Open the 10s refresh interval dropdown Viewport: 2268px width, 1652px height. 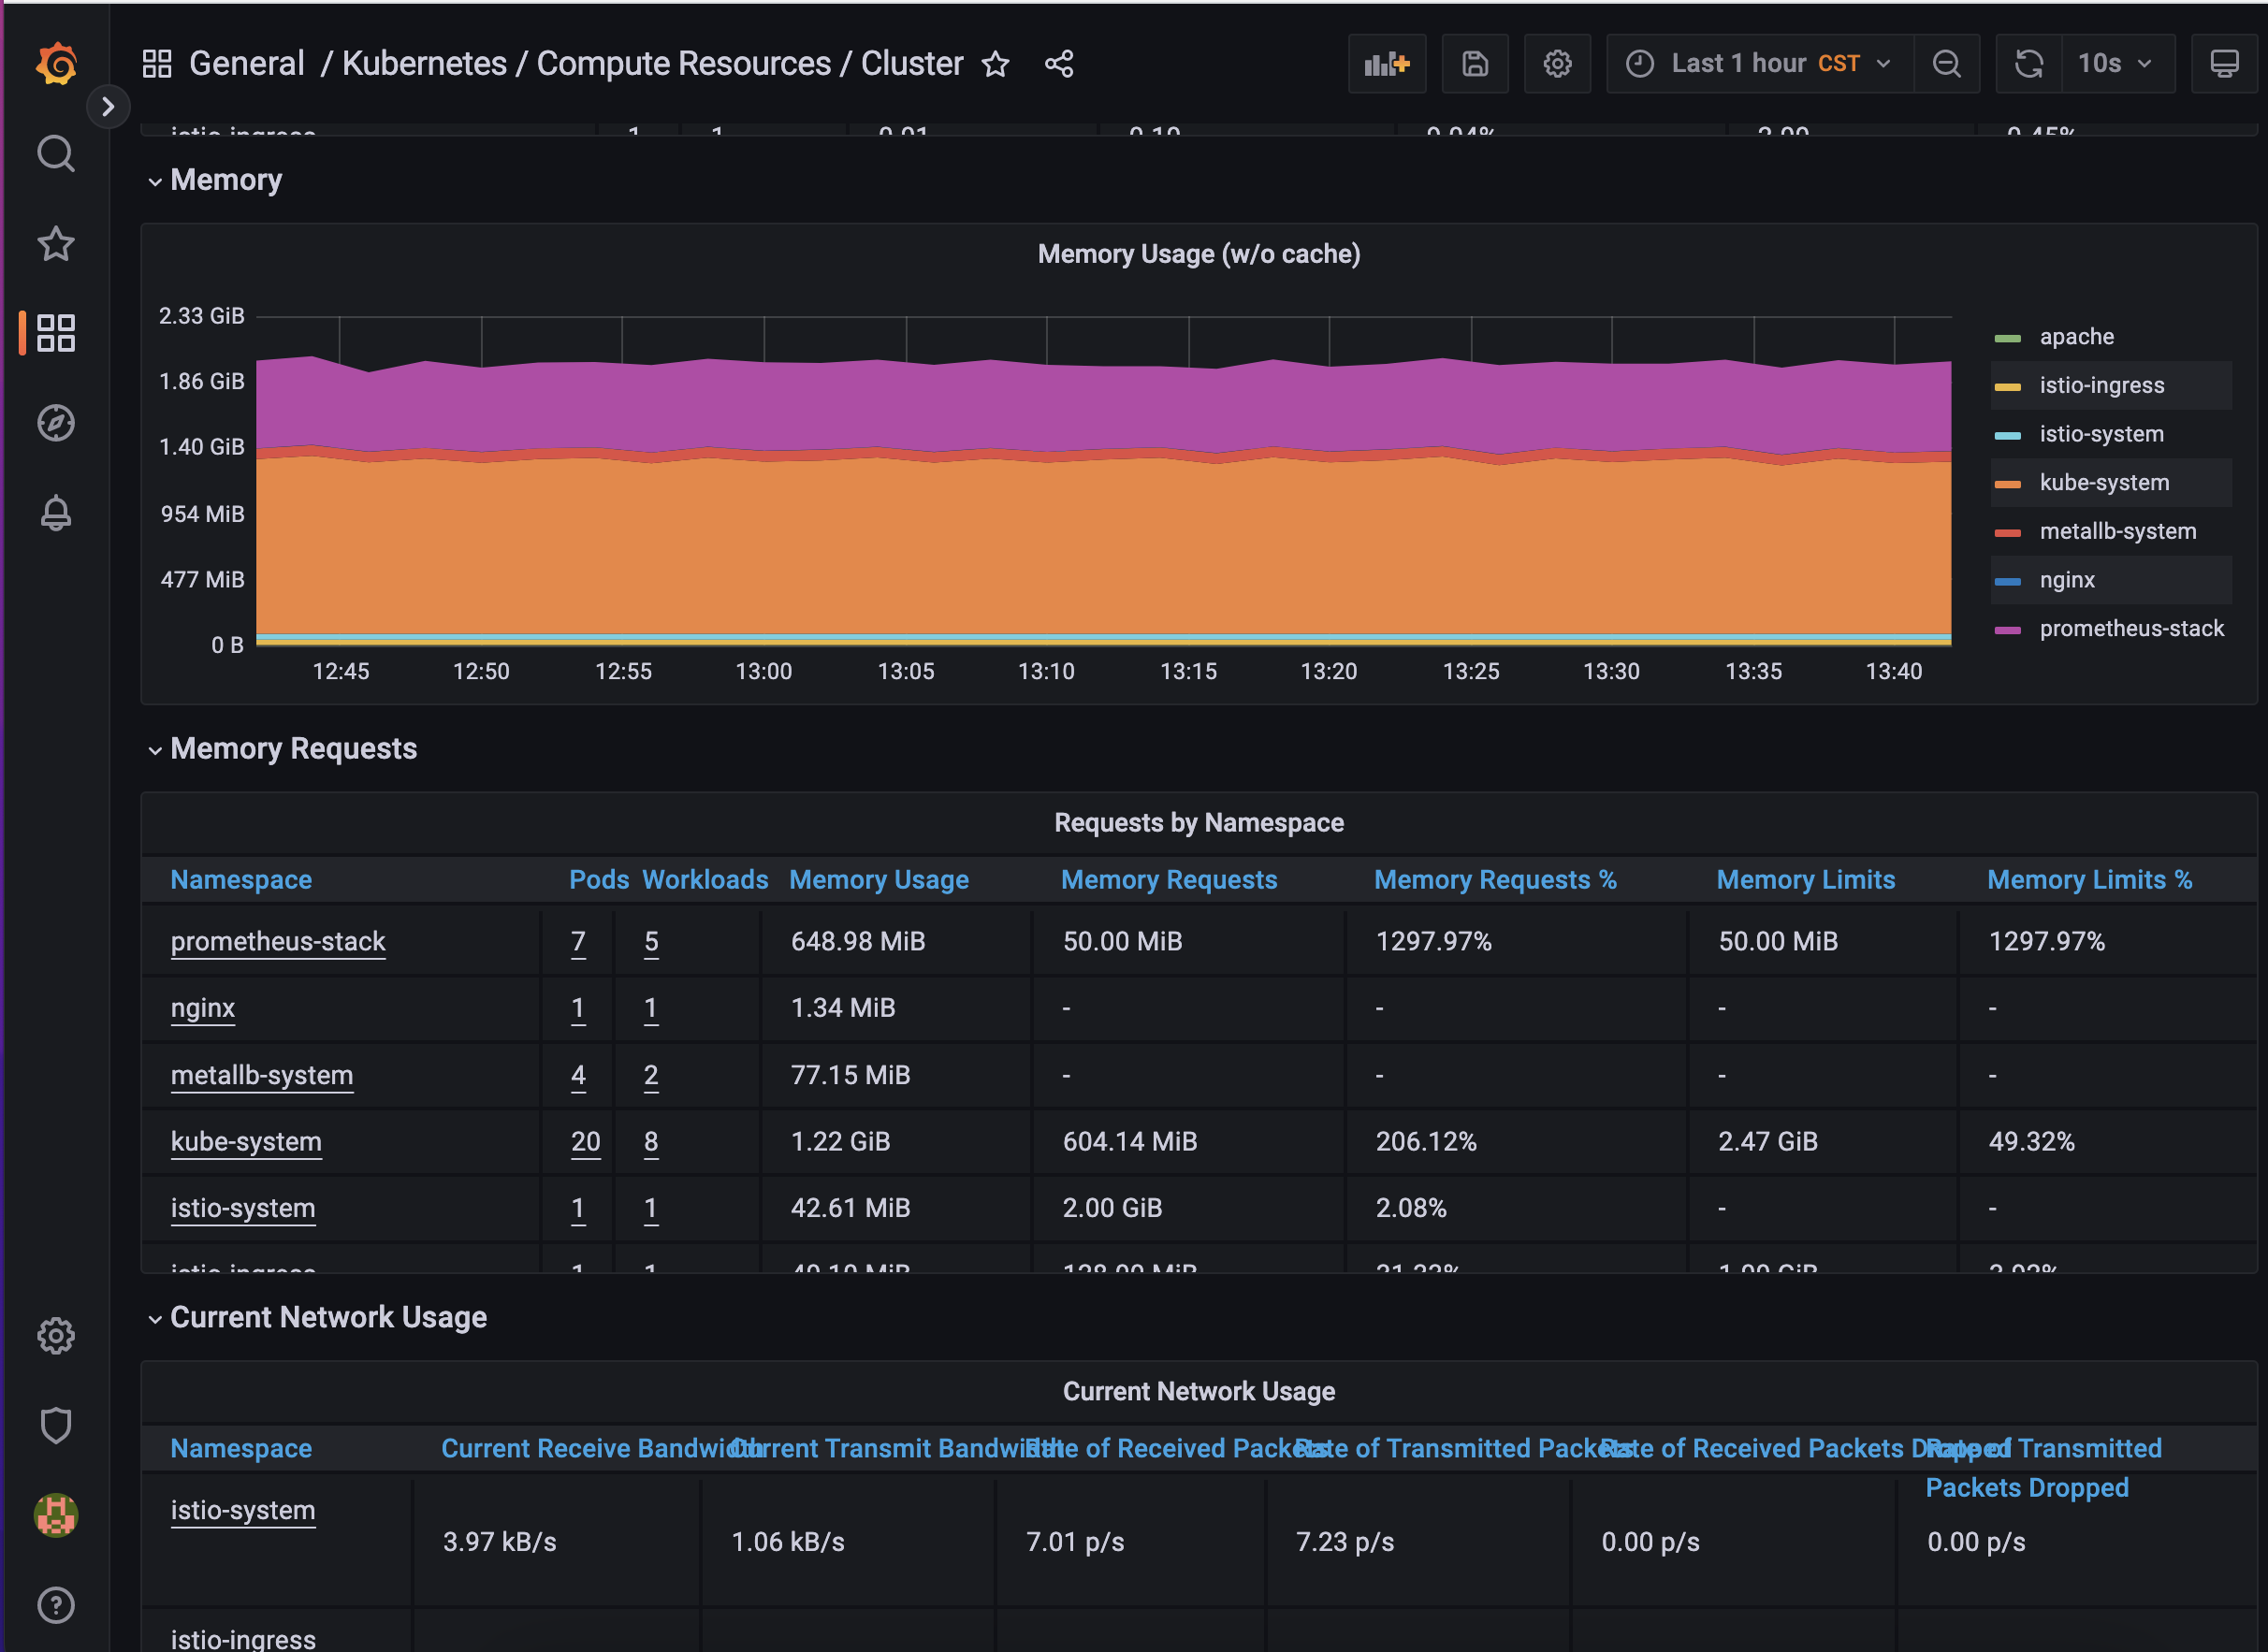click(2114, 64)
